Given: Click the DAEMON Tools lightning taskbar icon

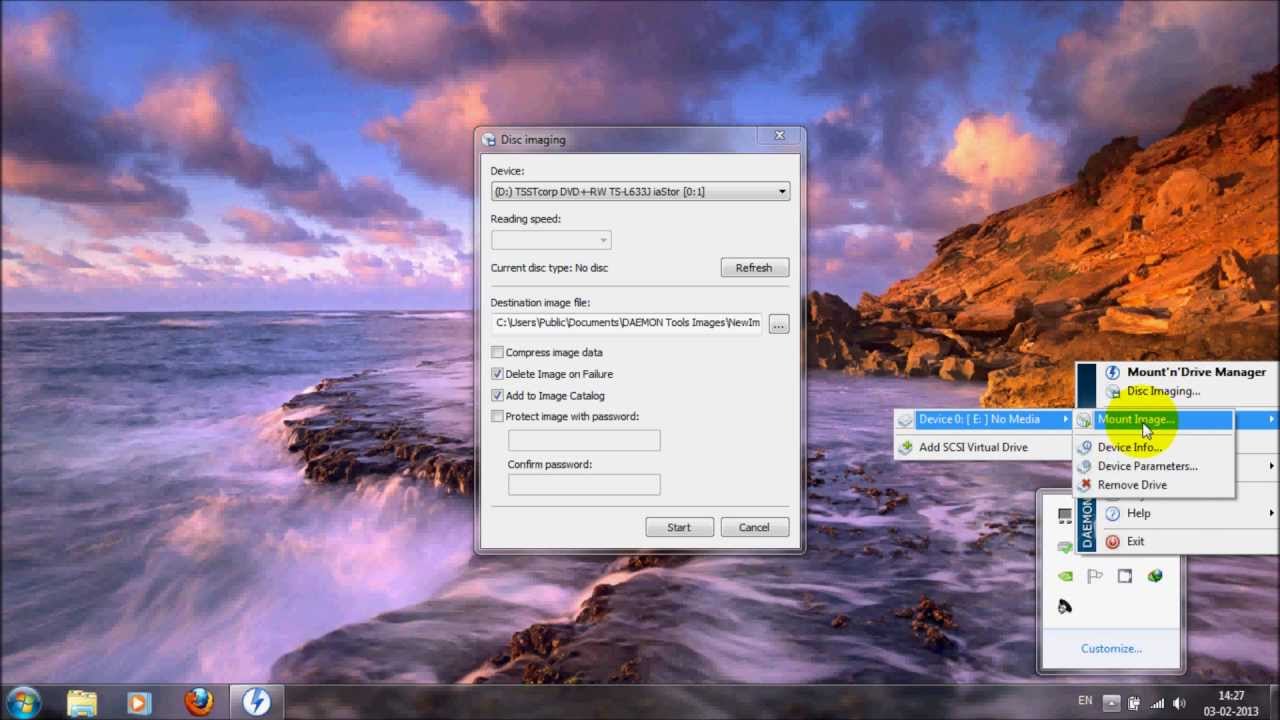Looking at the screenshot, I should tap(256, 702).
